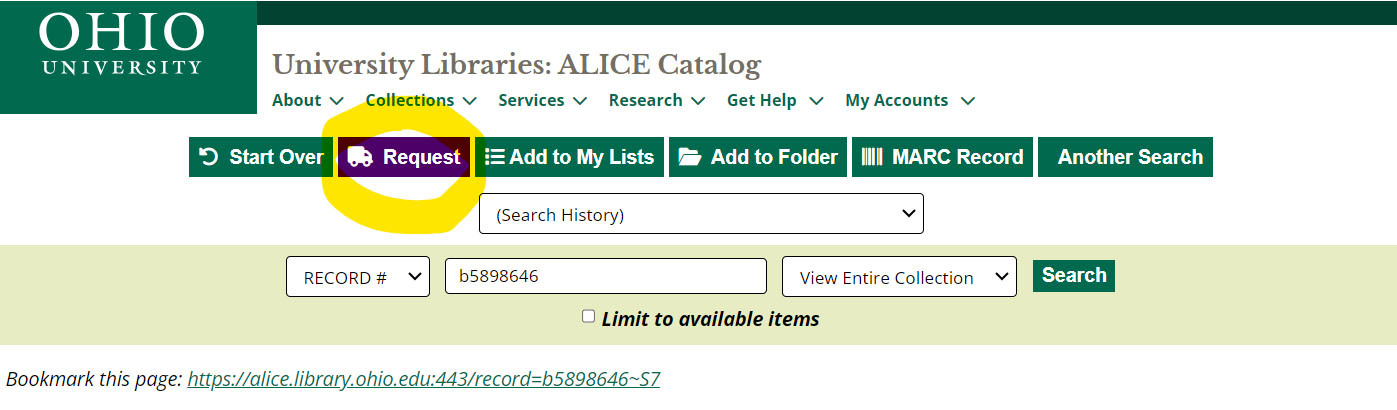Click the MARC Record barcode icon

coord(872,157)
